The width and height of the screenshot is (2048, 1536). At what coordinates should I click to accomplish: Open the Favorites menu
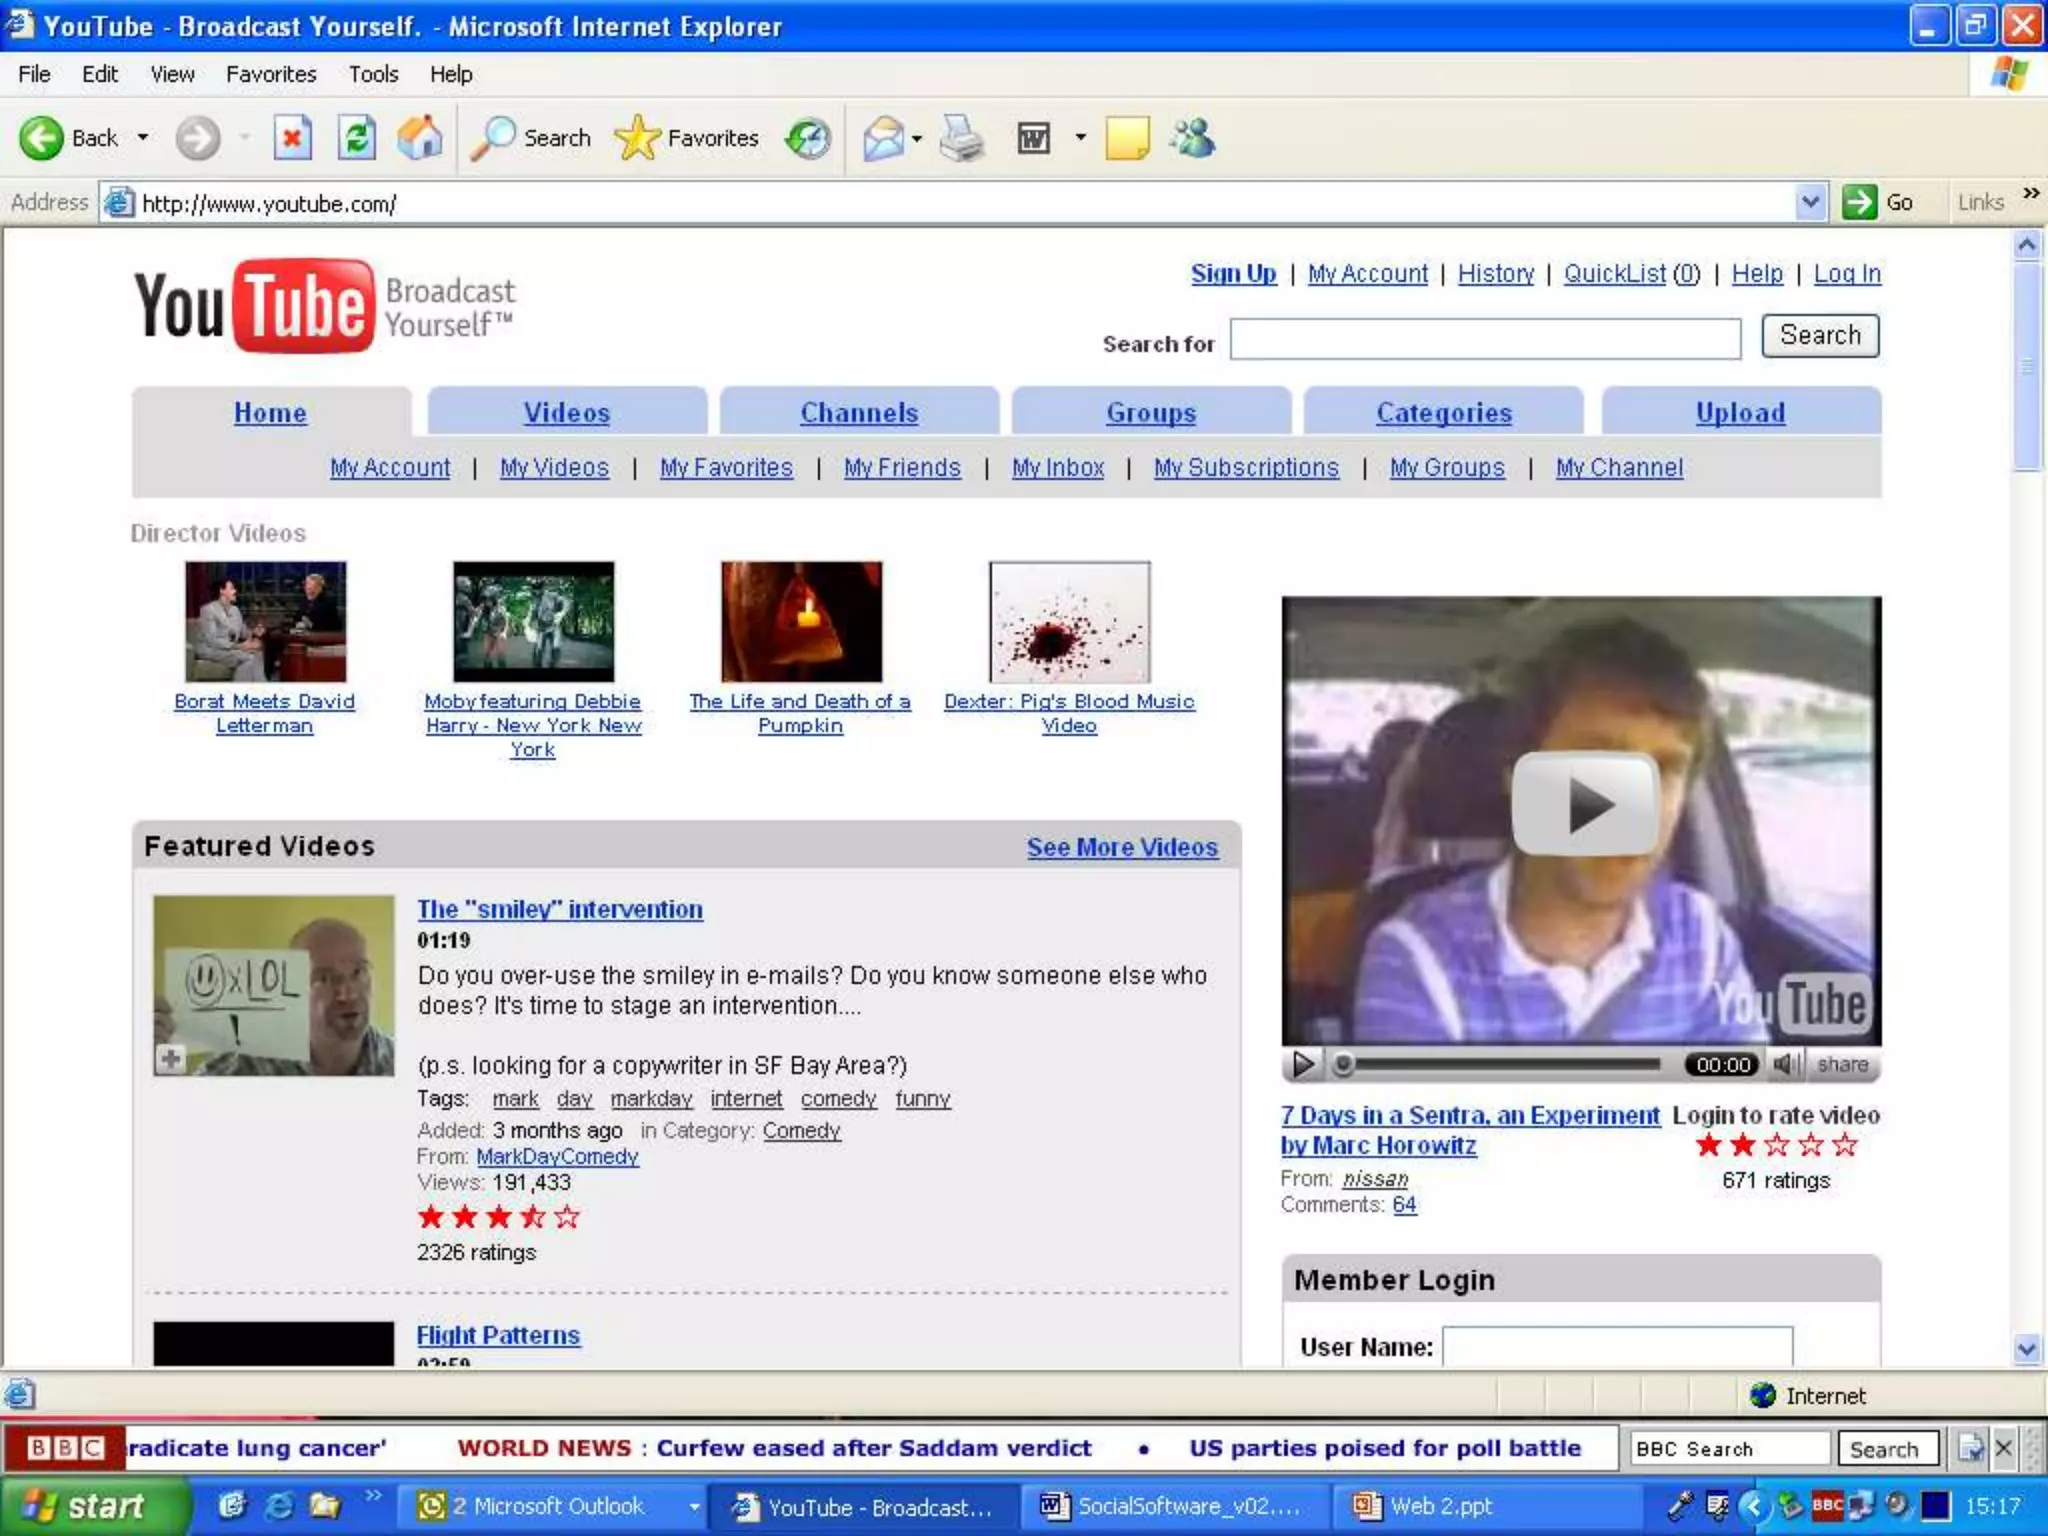[x=271, y=74]
